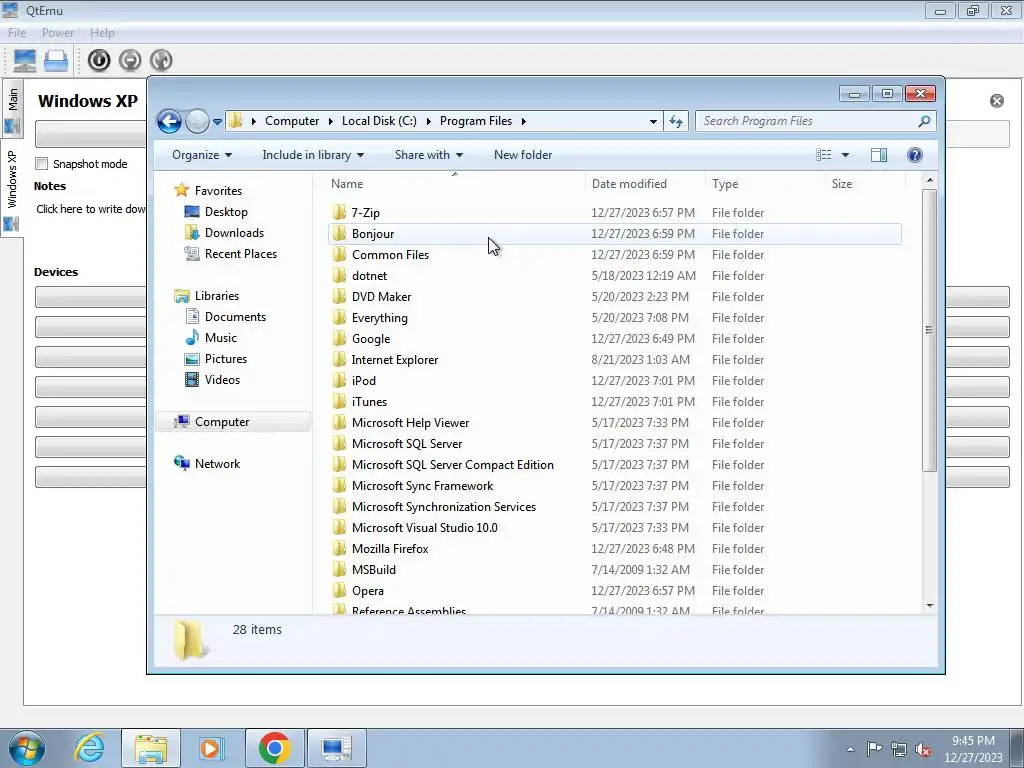Open Pictures library

[x=226, y=359]
